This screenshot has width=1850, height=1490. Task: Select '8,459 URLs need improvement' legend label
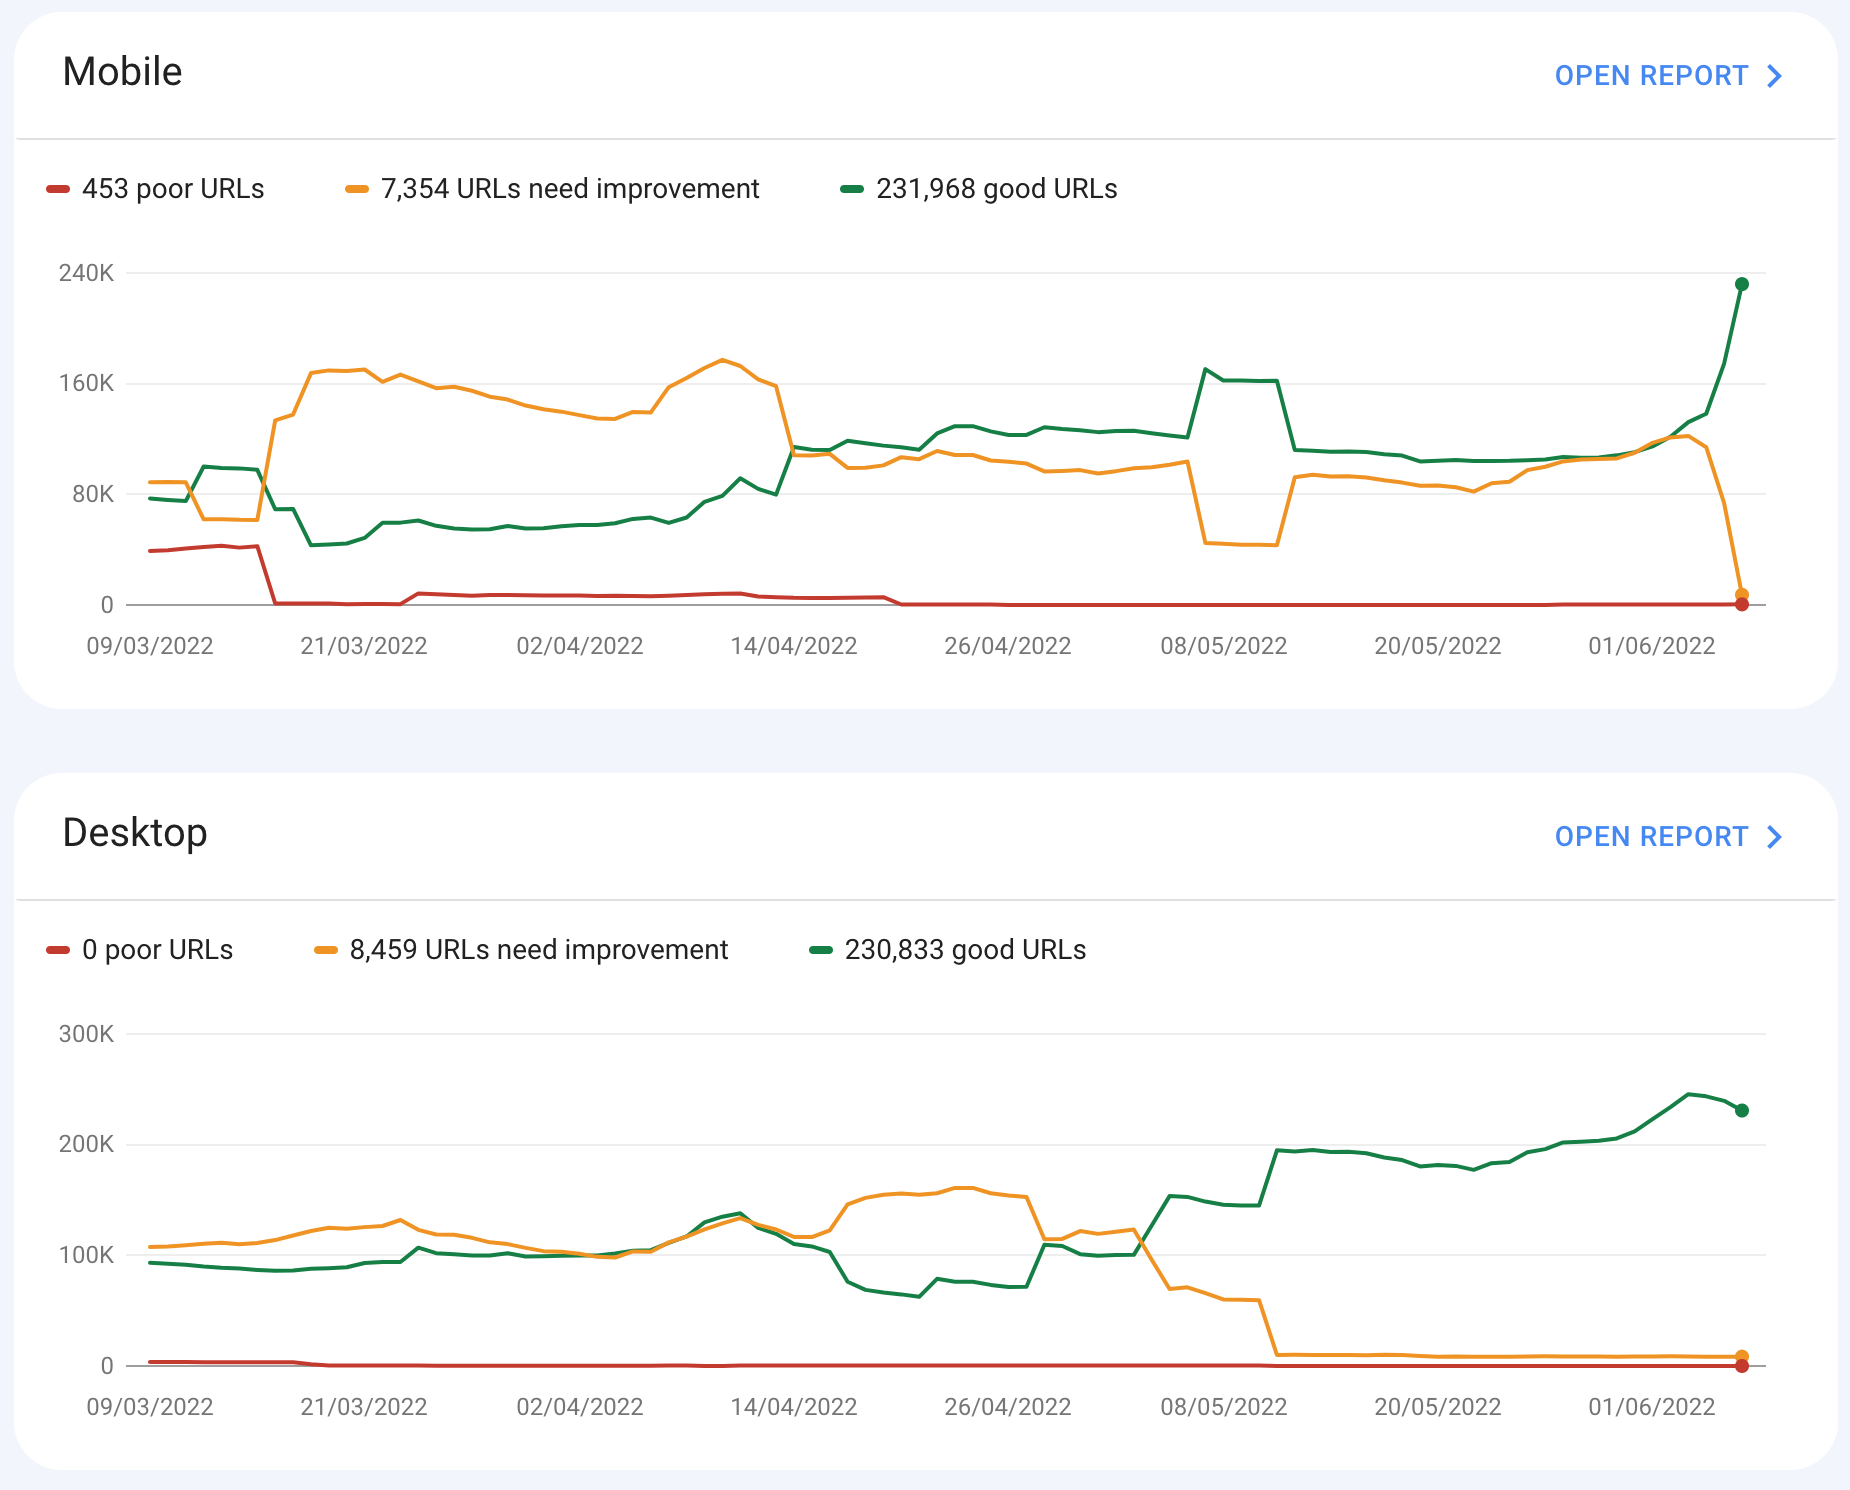click(x=539, y=950)
